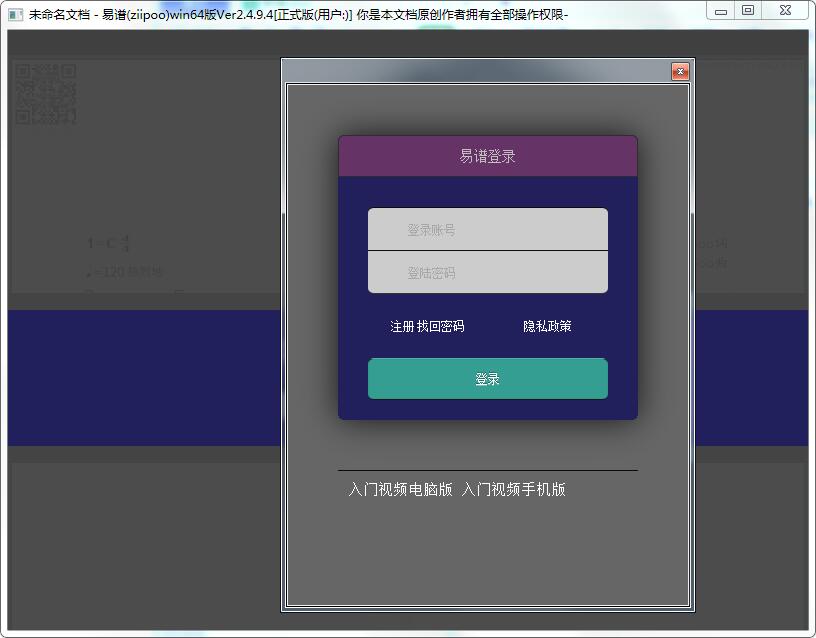
Task: Minimize the ziipoo main window
Action: point(719,10)
